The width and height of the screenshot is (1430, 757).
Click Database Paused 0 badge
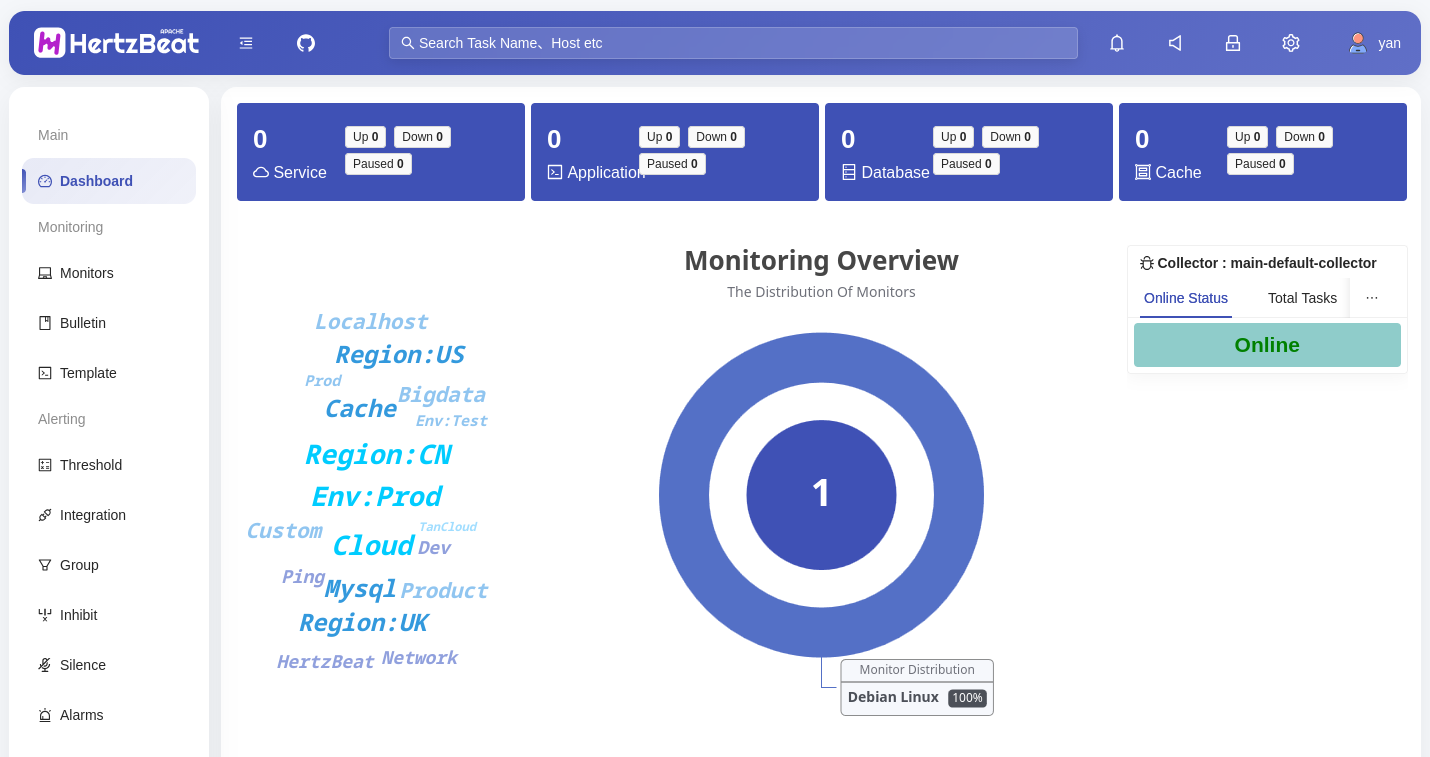[x=966, y=164]
